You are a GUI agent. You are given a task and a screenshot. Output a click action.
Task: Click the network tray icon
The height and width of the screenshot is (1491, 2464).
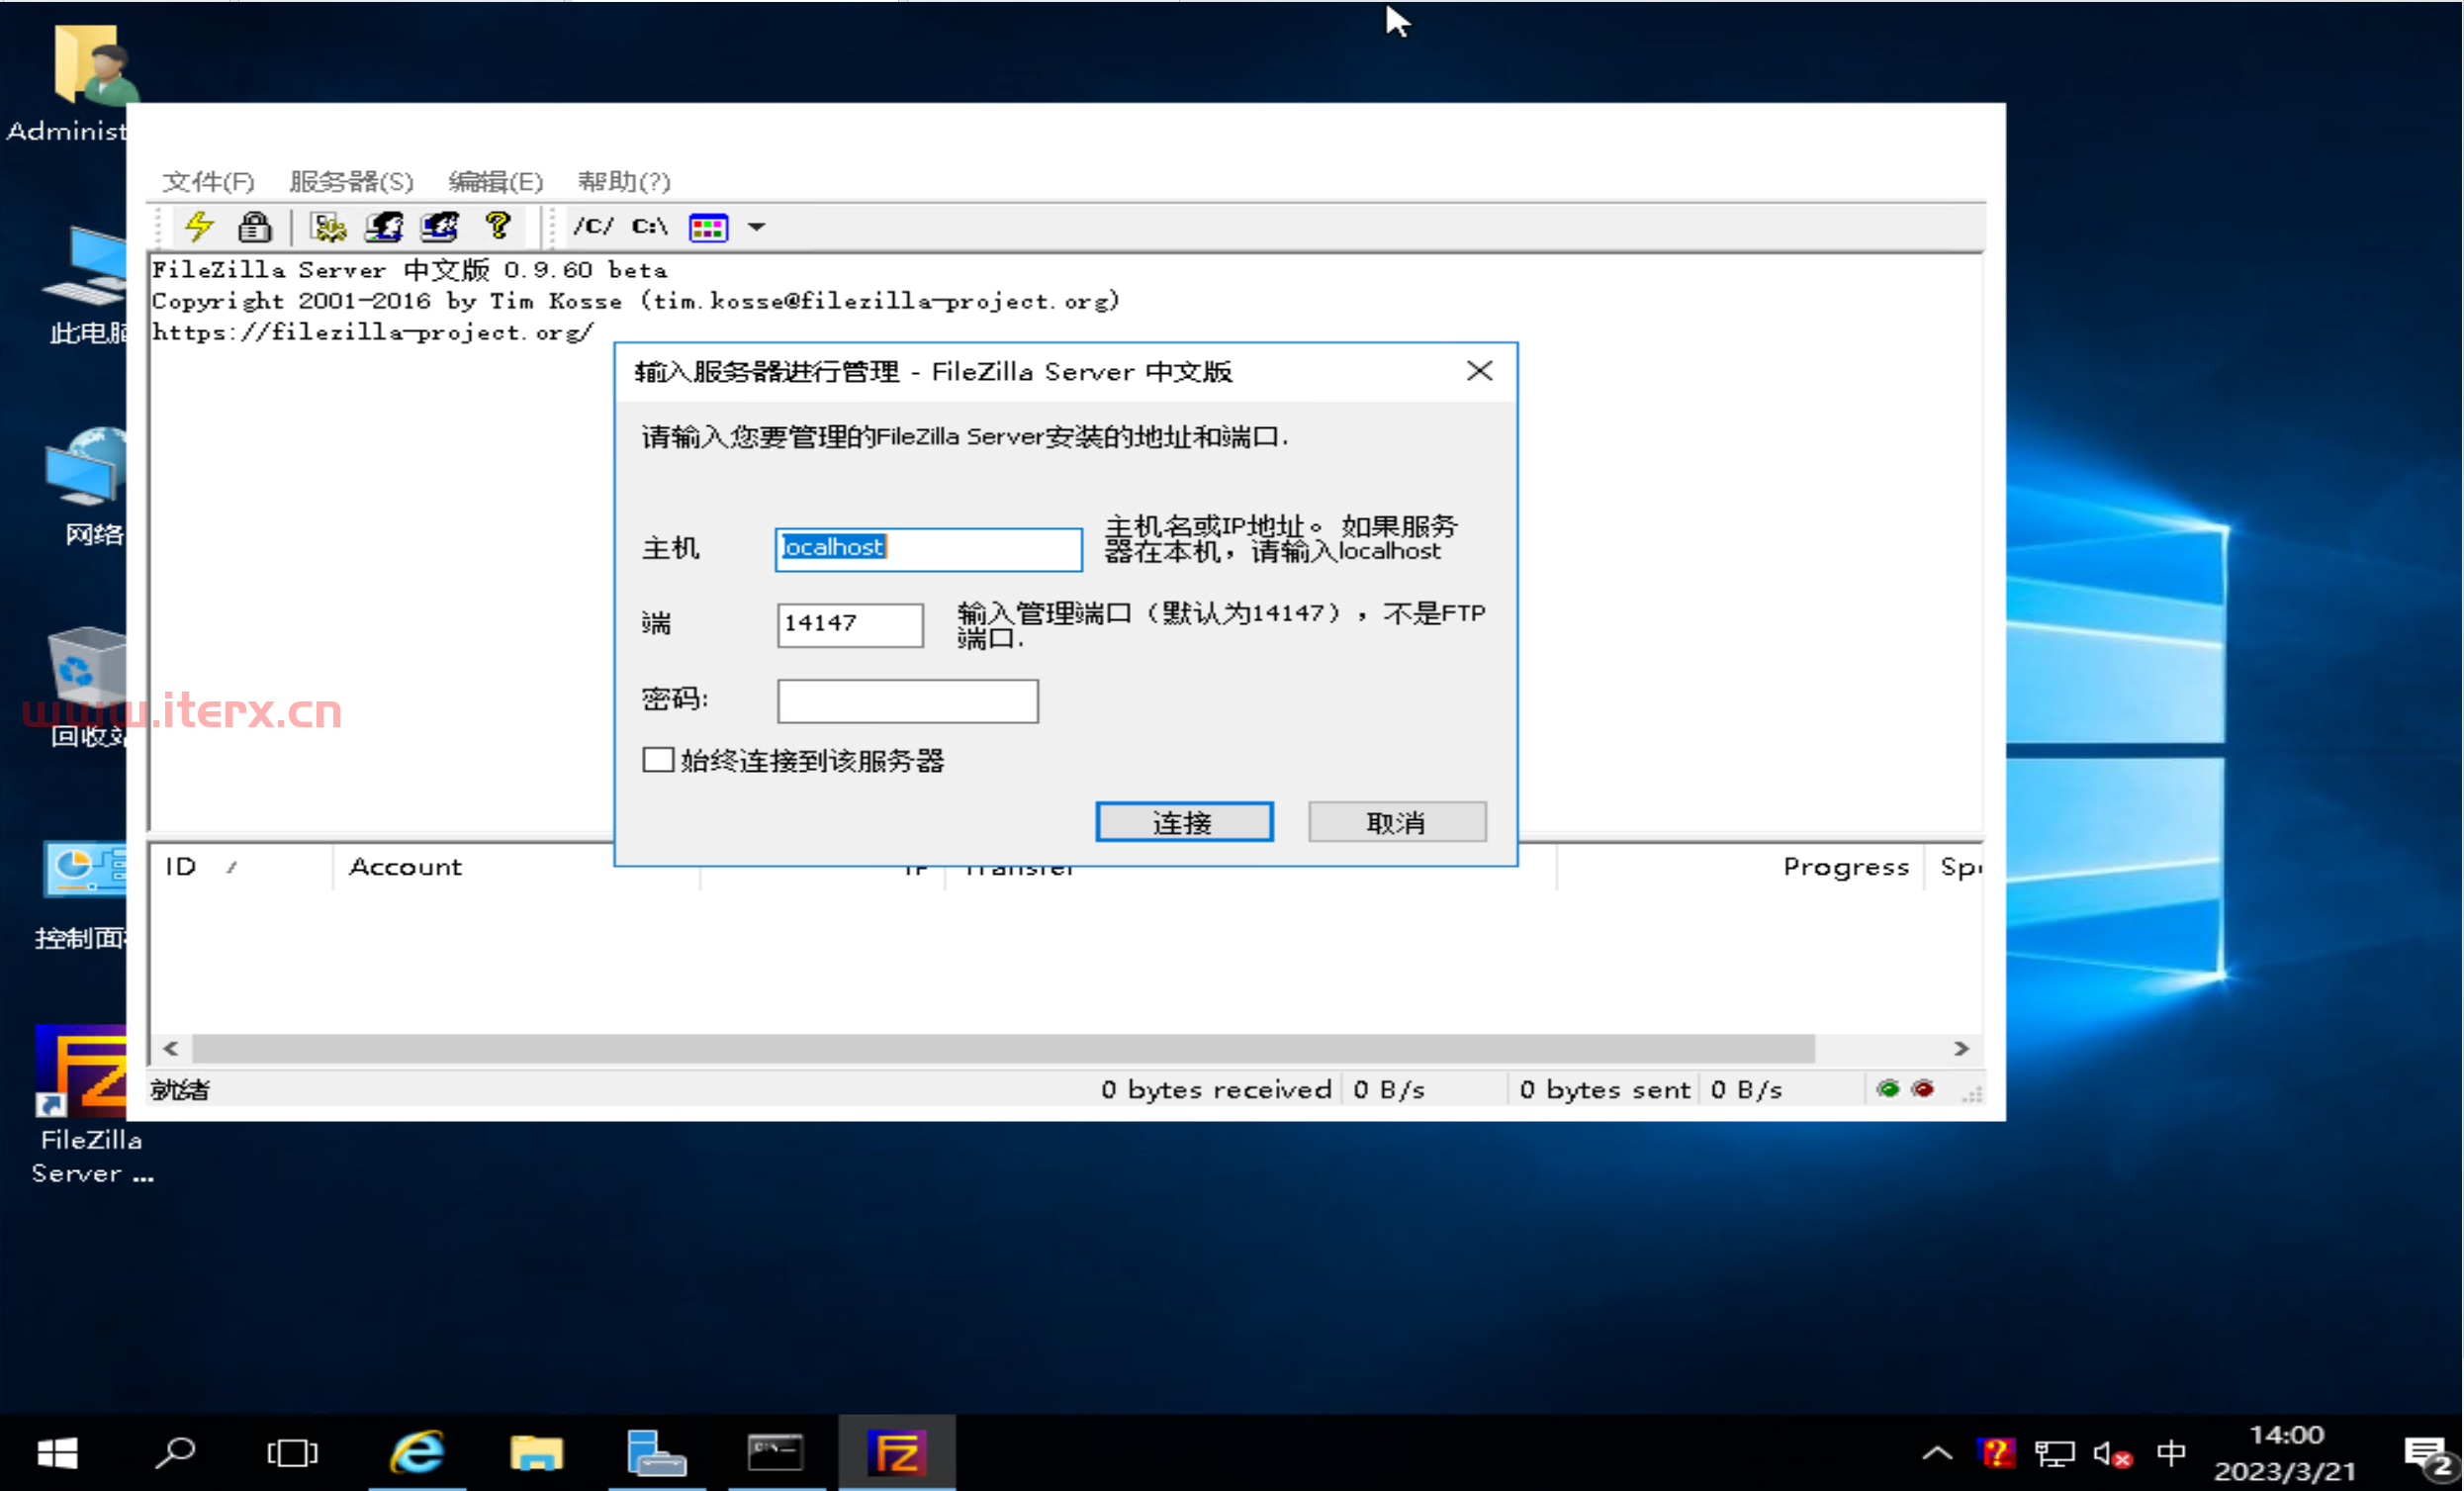point(2054,1453)
